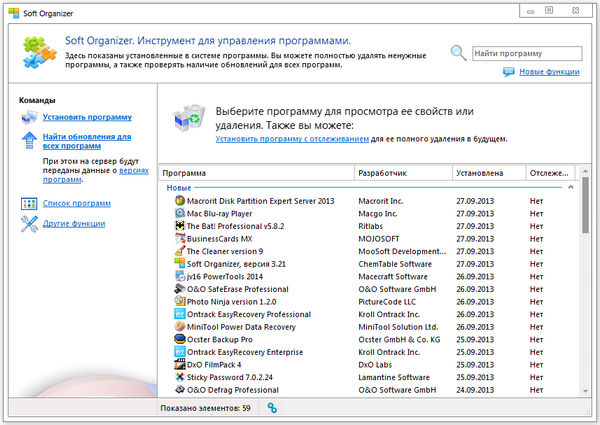The width and height of the screenshot is (600, 425).
Task: Click the Найти программу search field
Action: (525, 52)
